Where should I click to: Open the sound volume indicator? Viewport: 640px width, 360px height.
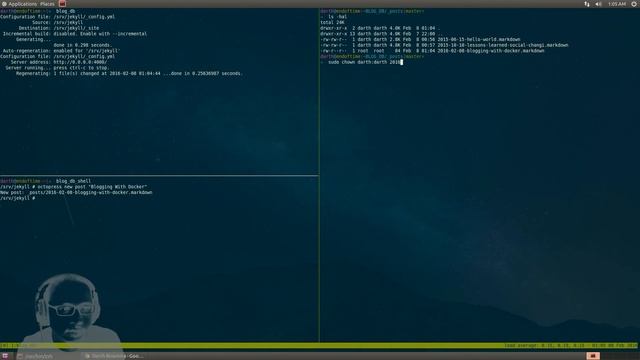coord(598,4)
